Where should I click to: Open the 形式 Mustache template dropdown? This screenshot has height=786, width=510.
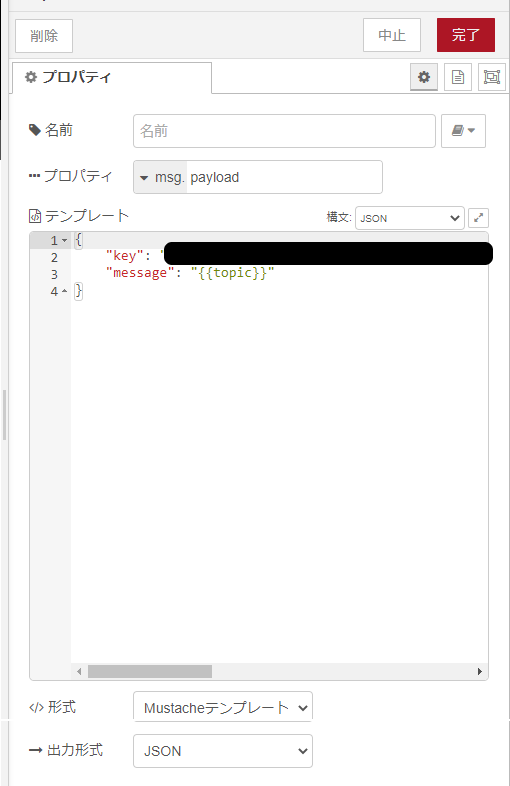223,707
